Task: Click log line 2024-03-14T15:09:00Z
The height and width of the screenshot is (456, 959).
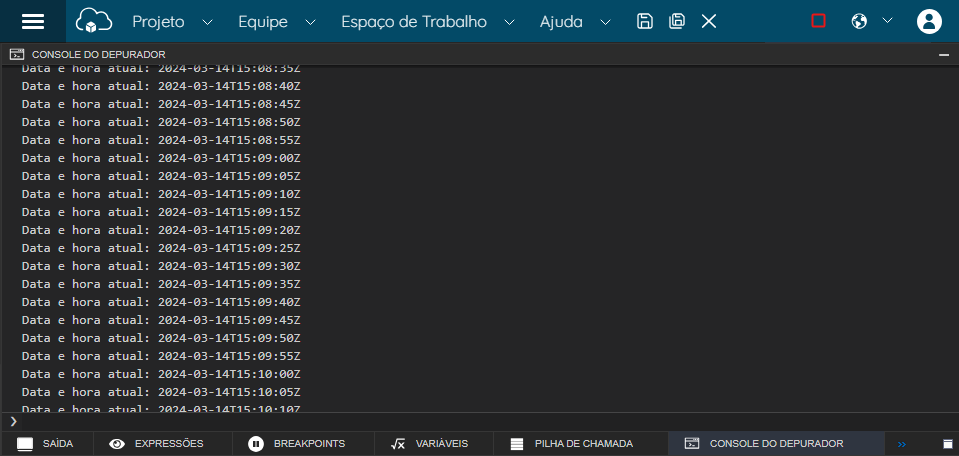Action: [x=161, y=158]
